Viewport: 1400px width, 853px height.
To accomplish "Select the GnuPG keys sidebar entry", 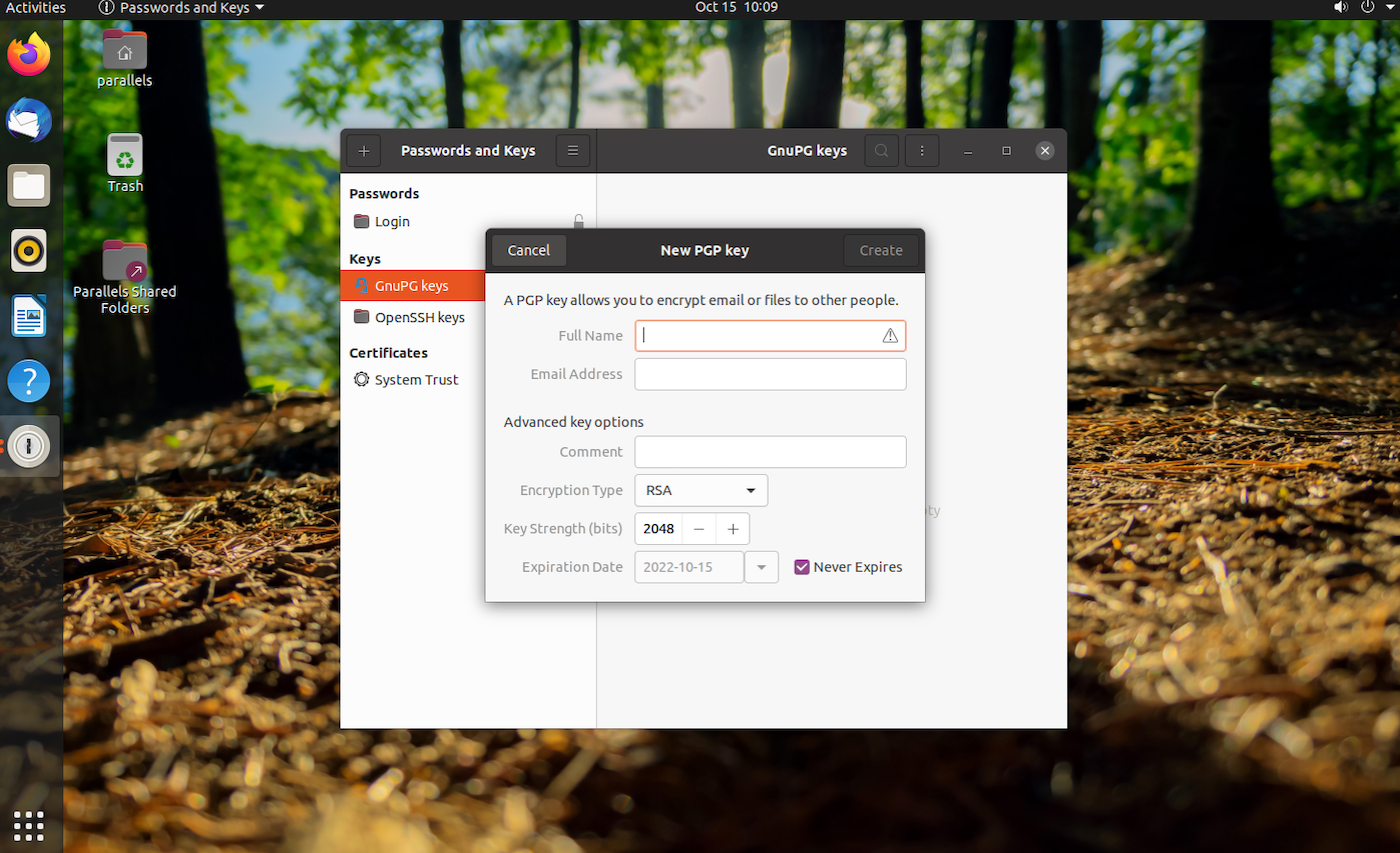I will [413, 285].
